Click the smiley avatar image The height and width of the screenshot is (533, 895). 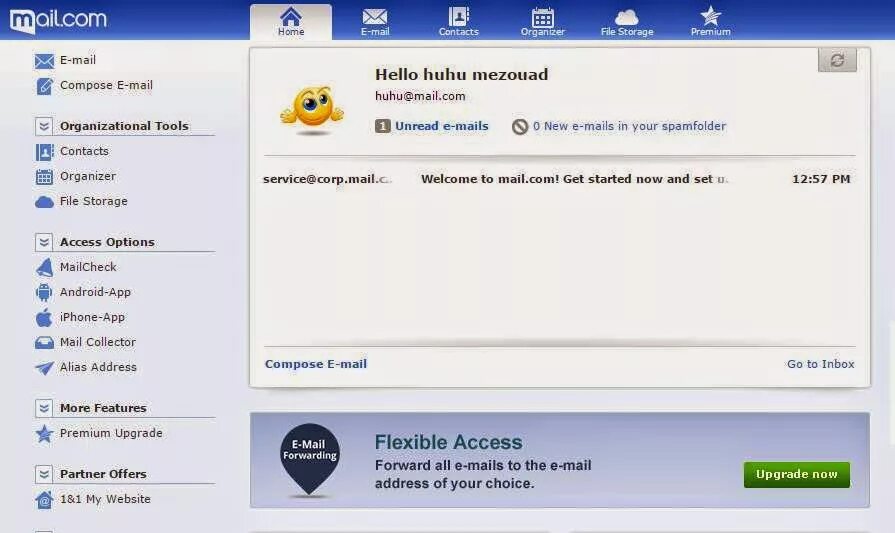(312, 111)
